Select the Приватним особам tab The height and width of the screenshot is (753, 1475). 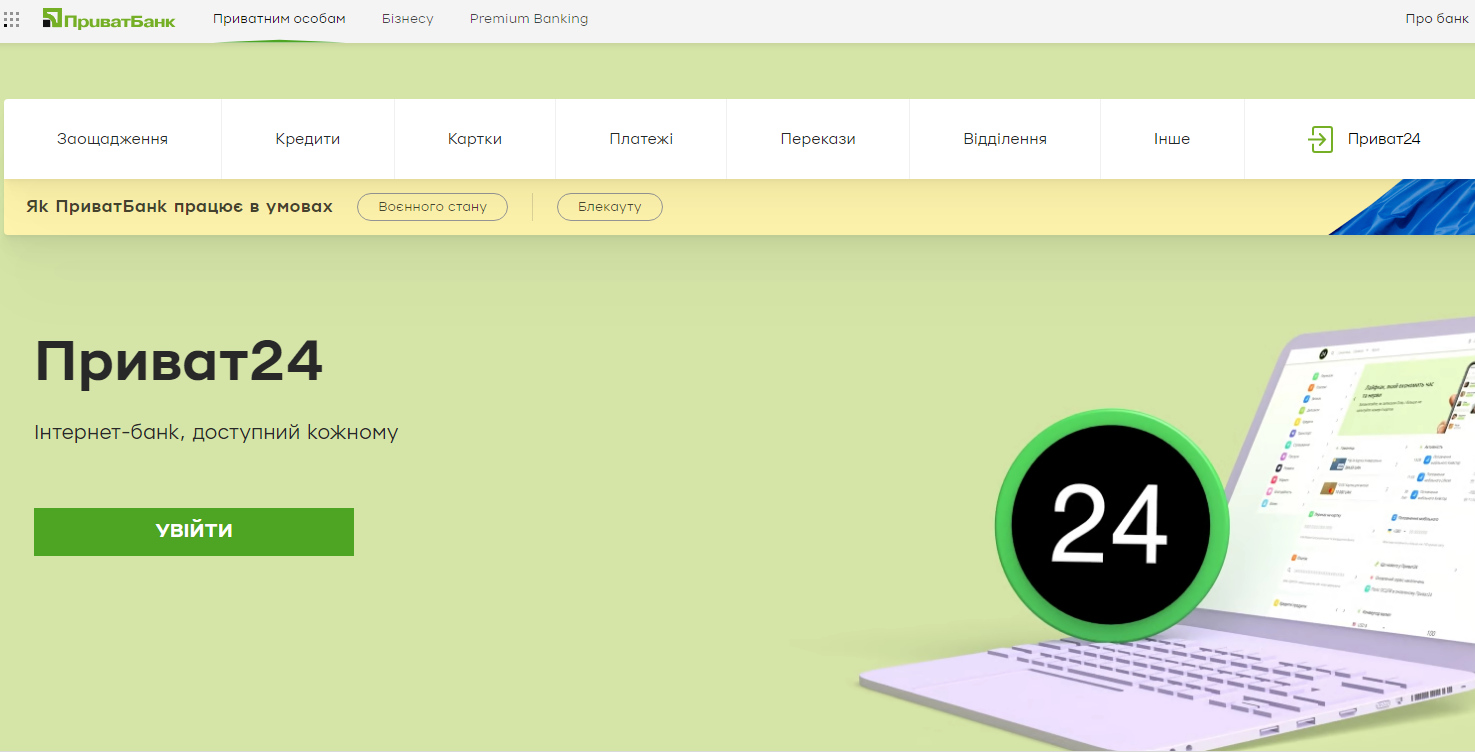[279, 19]
